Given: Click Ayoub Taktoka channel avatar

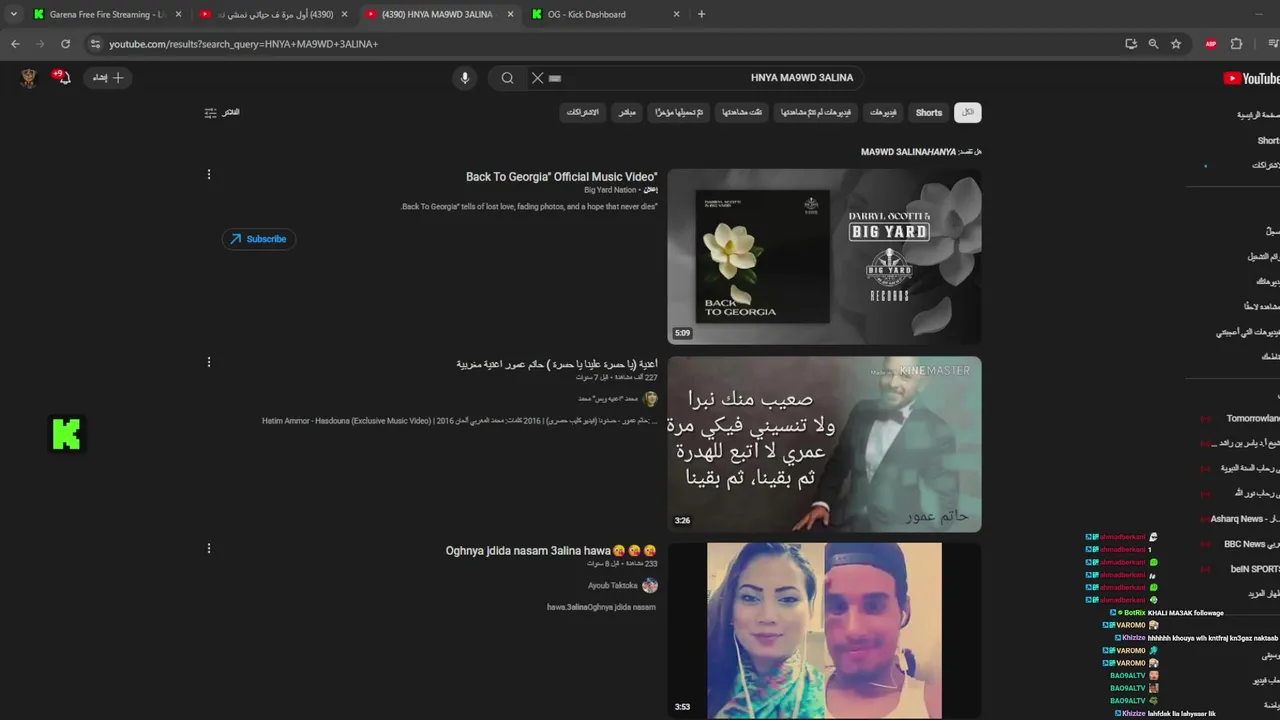Looking at the screenshot, I should [650, 585].
